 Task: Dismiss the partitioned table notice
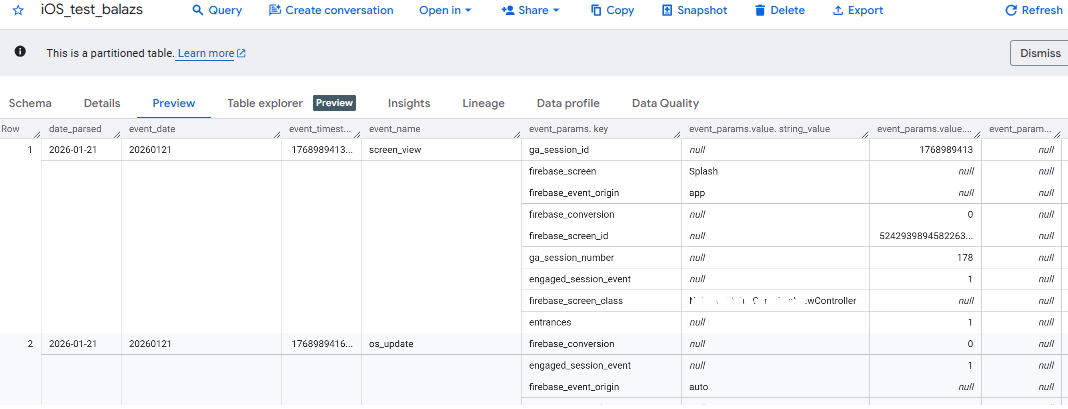1039,53
